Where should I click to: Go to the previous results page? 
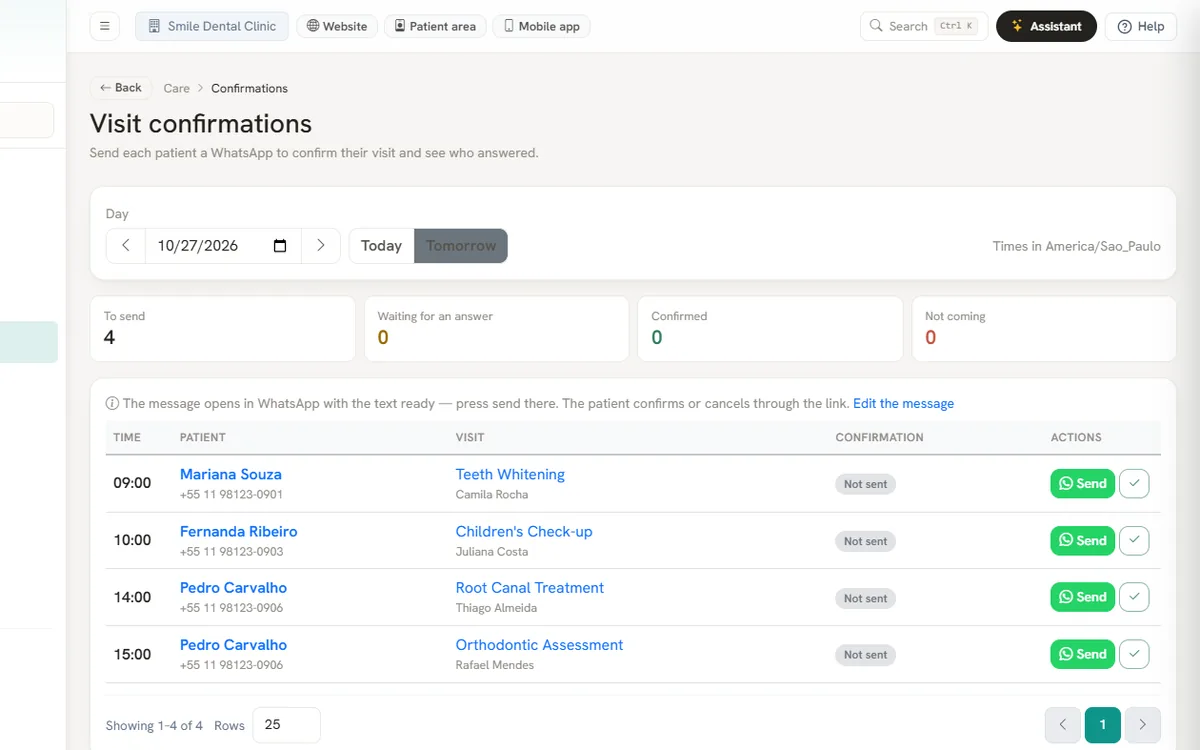[1063, 725]
